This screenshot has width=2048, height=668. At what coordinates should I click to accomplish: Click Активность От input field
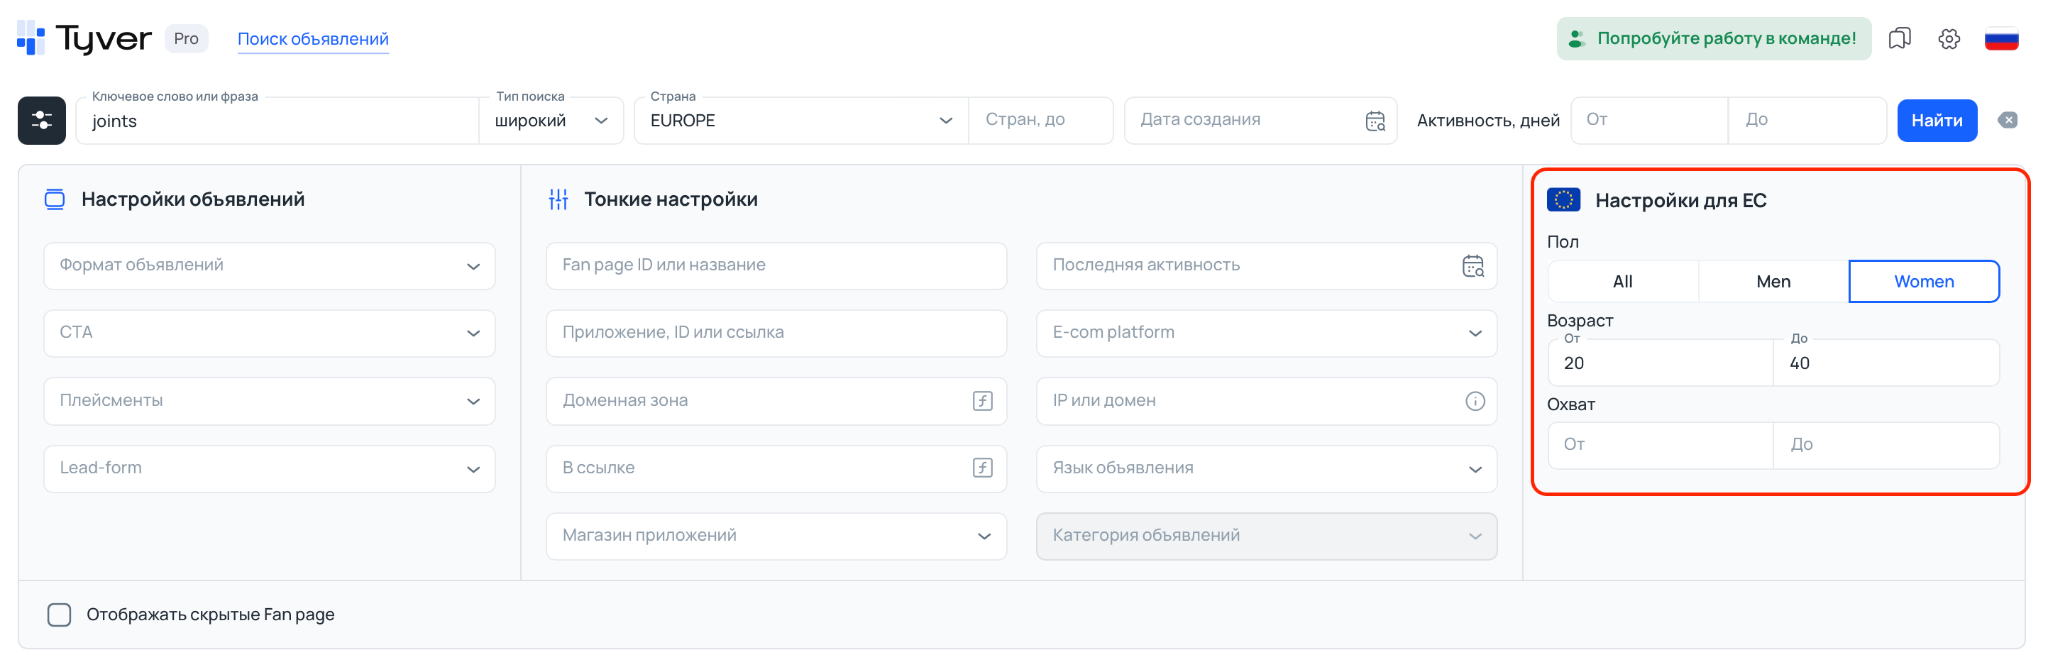(x=1650, y=120)
